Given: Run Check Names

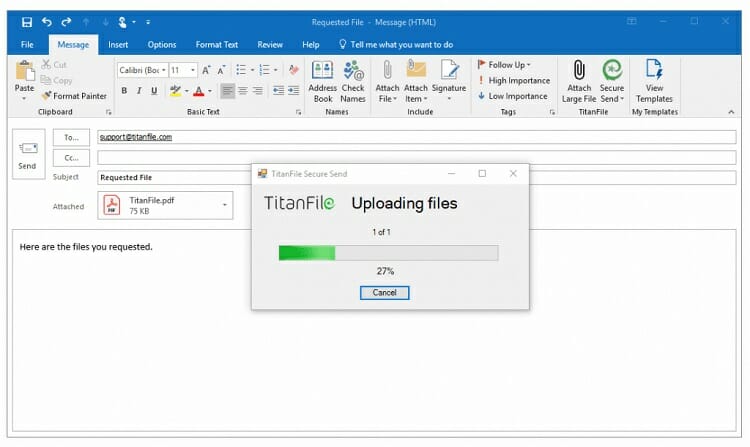Looking at the screenshot, I should [x=353, y=81].
